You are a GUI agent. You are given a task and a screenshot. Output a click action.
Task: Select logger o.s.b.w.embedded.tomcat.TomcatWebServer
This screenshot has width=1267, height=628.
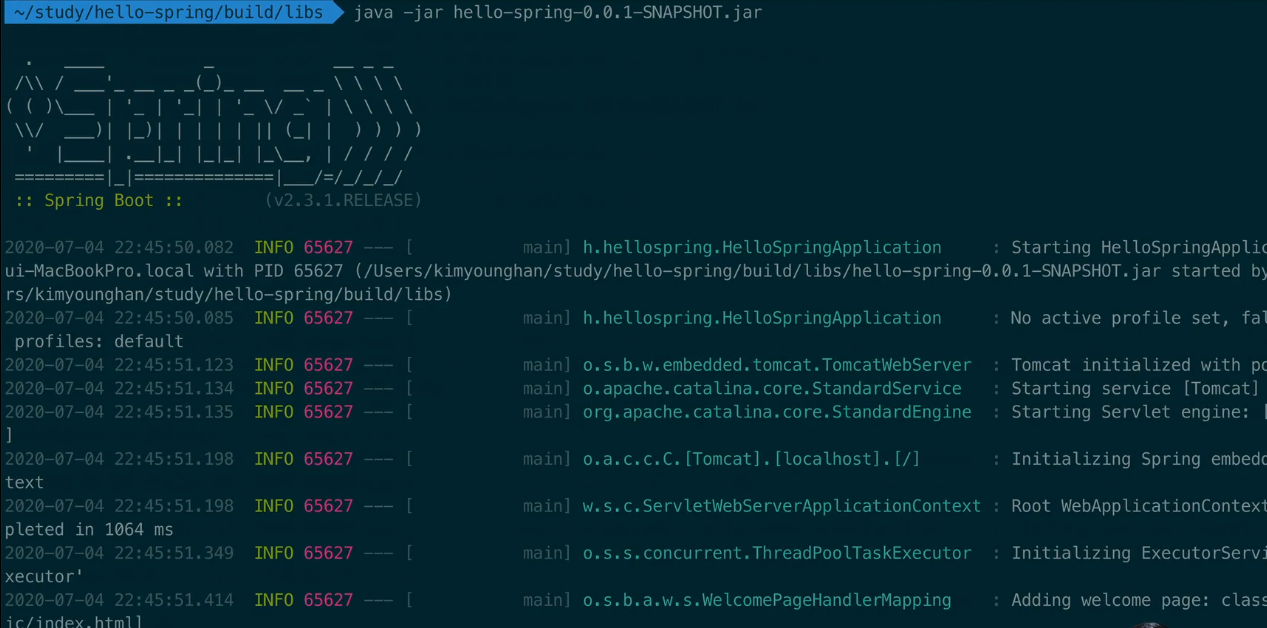click(777, 365)
